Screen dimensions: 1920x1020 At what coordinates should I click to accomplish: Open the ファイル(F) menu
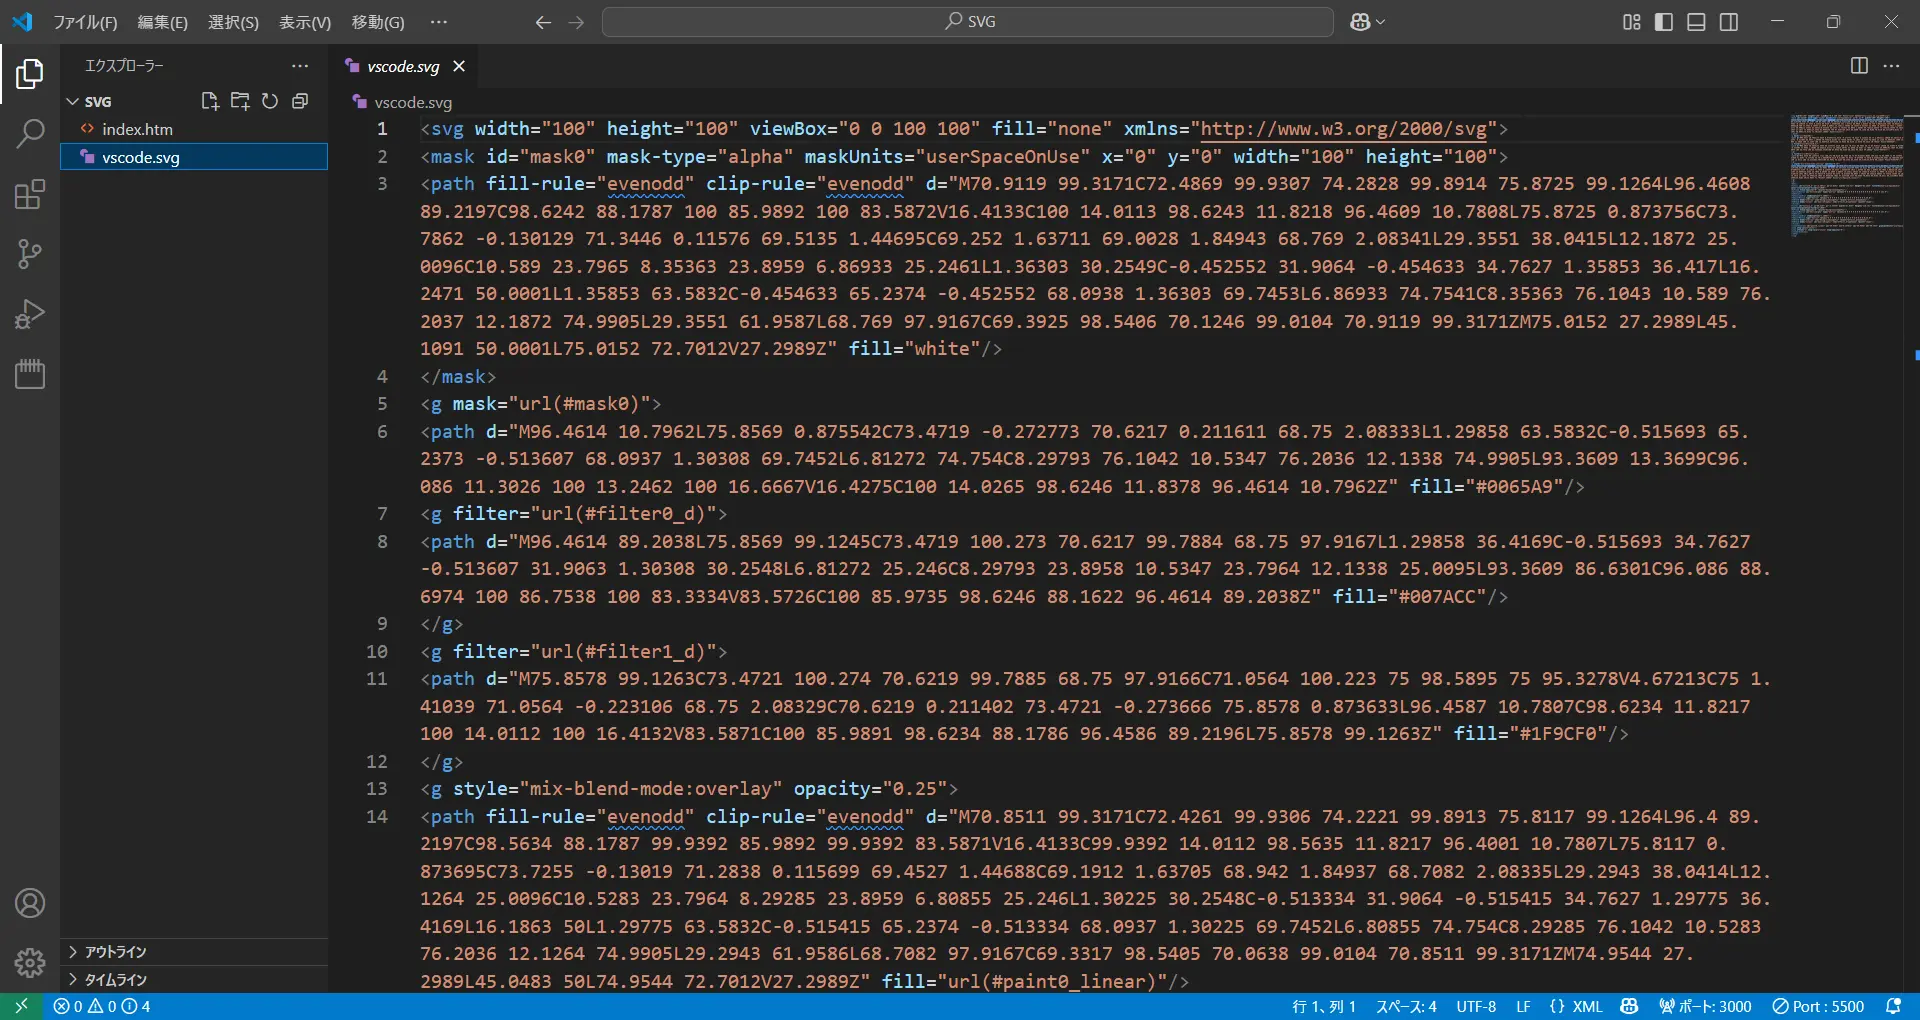coord(85,22)
